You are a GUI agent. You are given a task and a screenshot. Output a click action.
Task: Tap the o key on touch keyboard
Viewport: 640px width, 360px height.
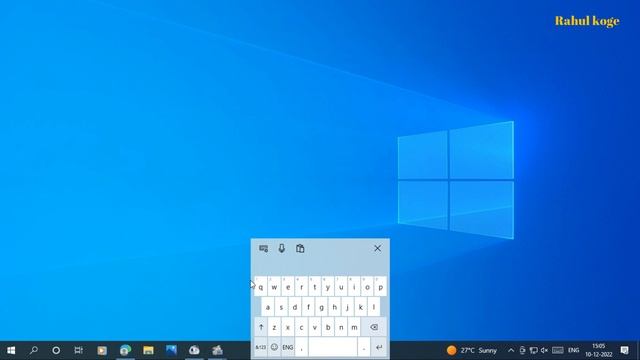[367, 287]
